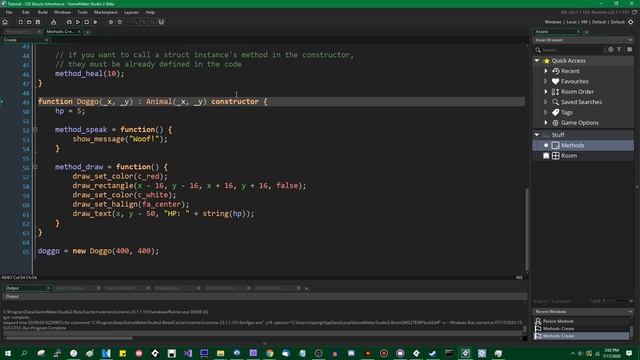
Task: Collapse the Recent Windows panel
Action: click(x=630, y=312)
